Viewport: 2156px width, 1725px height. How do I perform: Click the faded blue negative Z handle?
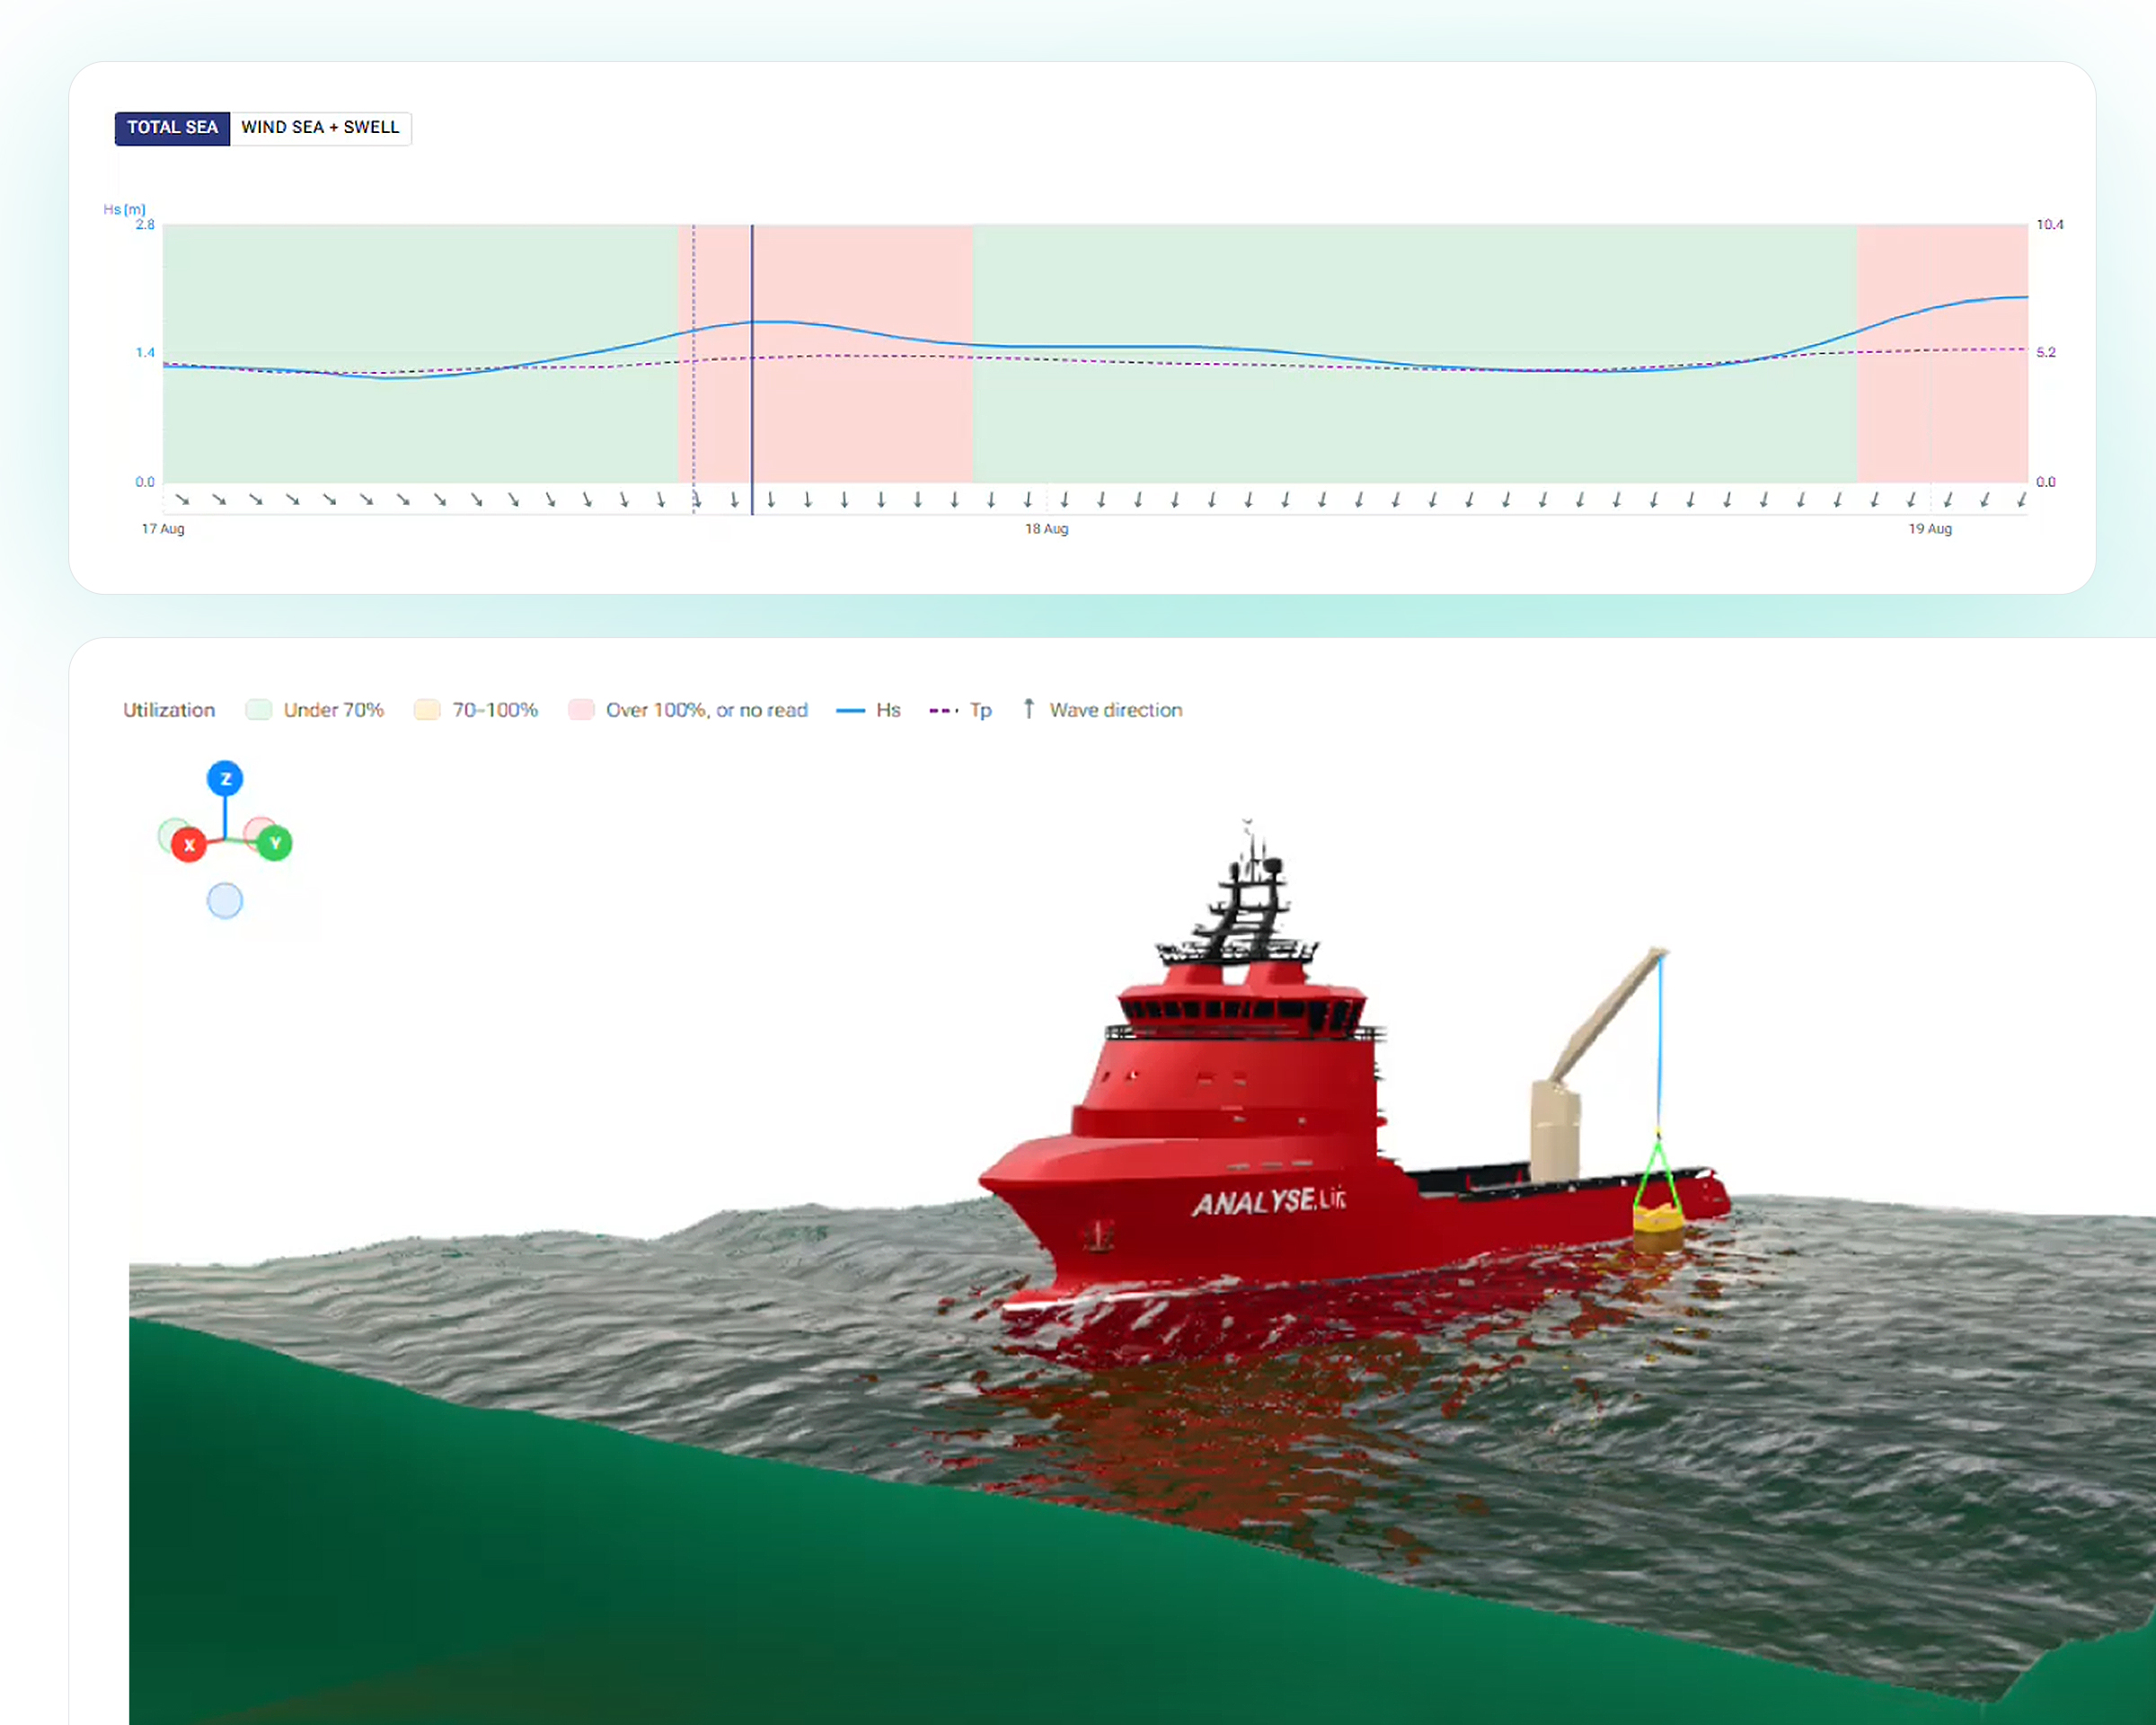coord(225,901)
